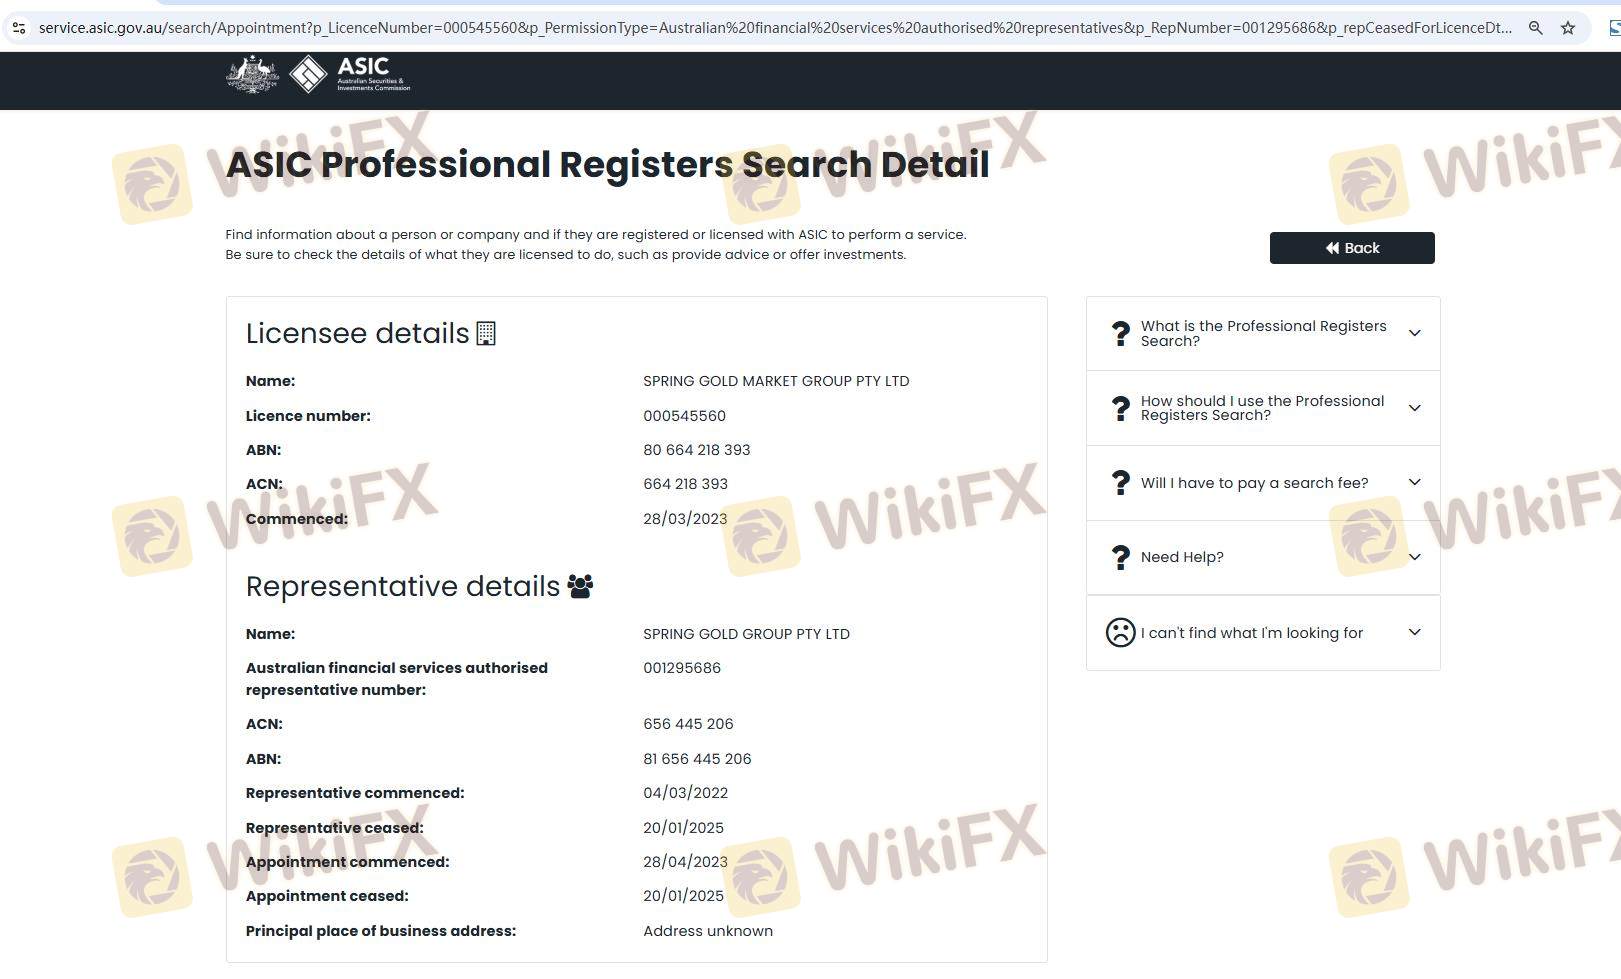Click the page title 'ASIC Professional Registers Search Detail'

(x=608, y=164)
